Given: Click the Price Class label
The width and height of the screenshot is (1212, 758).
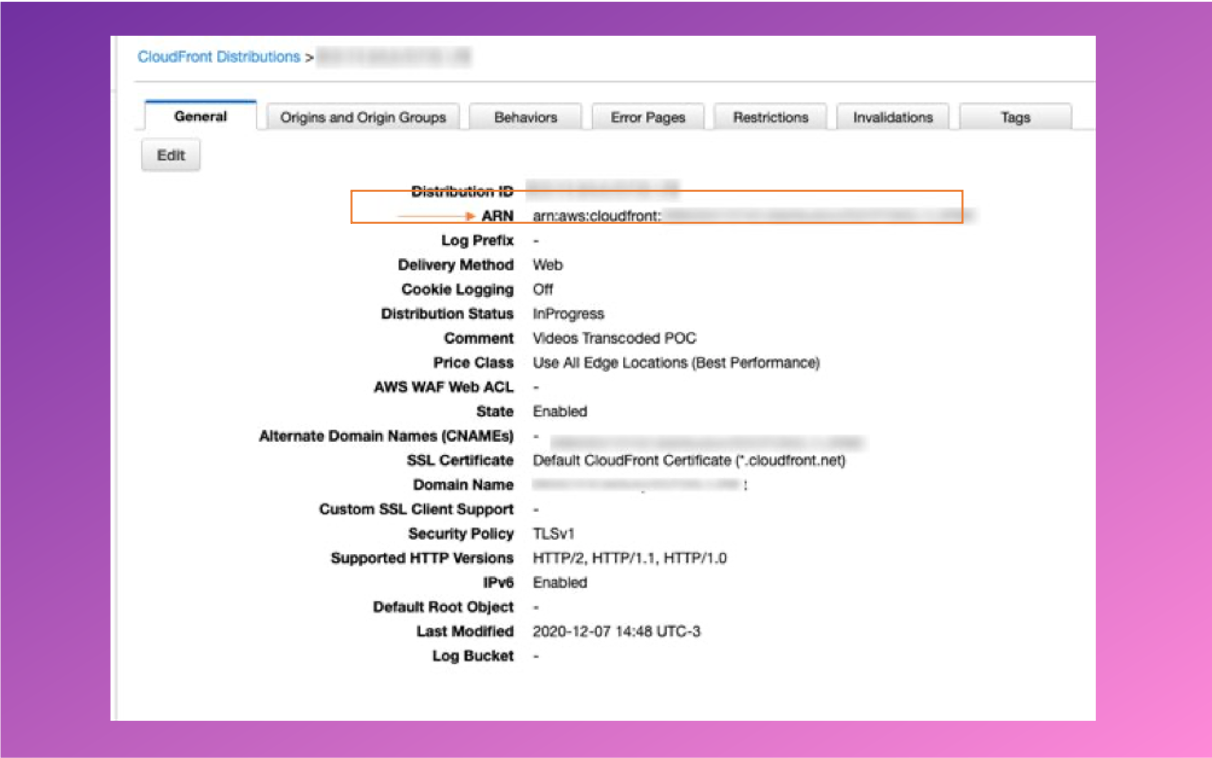Looking at the screenshot, I should [474, 363].
